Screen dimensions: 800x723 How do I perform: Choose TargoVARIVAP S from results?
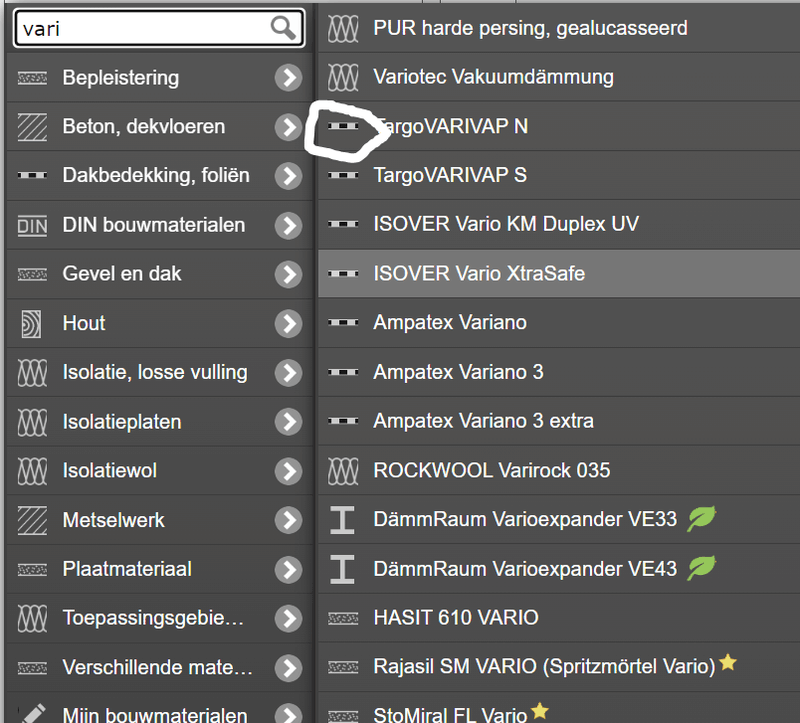[x=559, y=175]
